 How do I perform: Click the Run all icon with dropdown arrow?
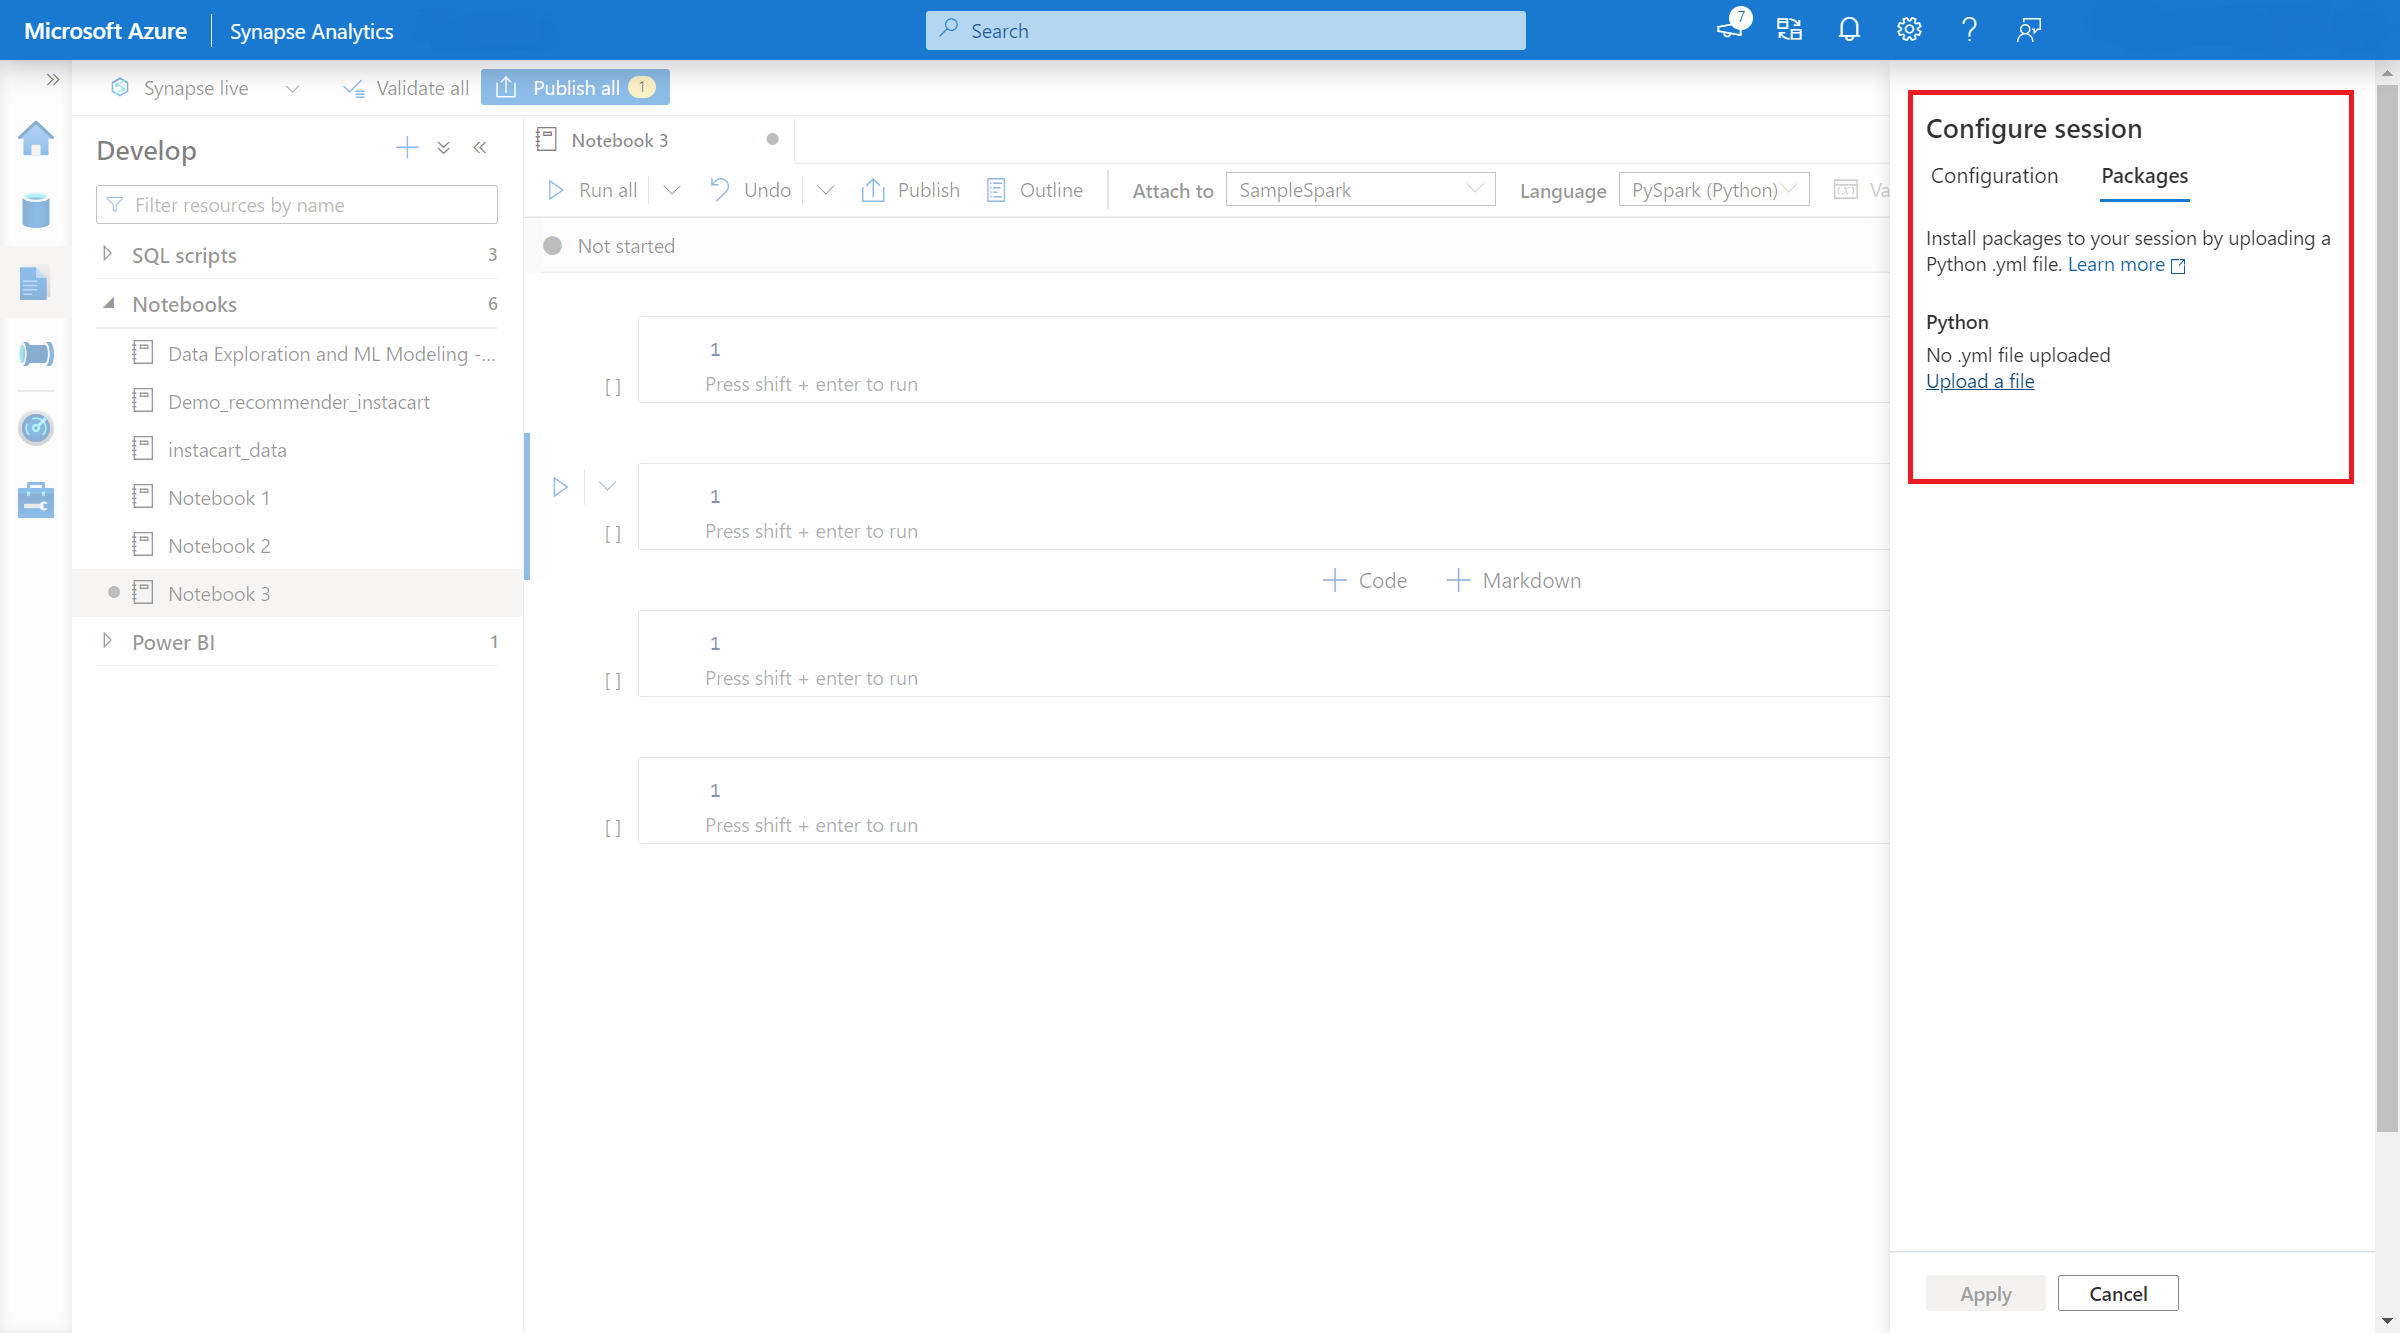pos(671,189)
